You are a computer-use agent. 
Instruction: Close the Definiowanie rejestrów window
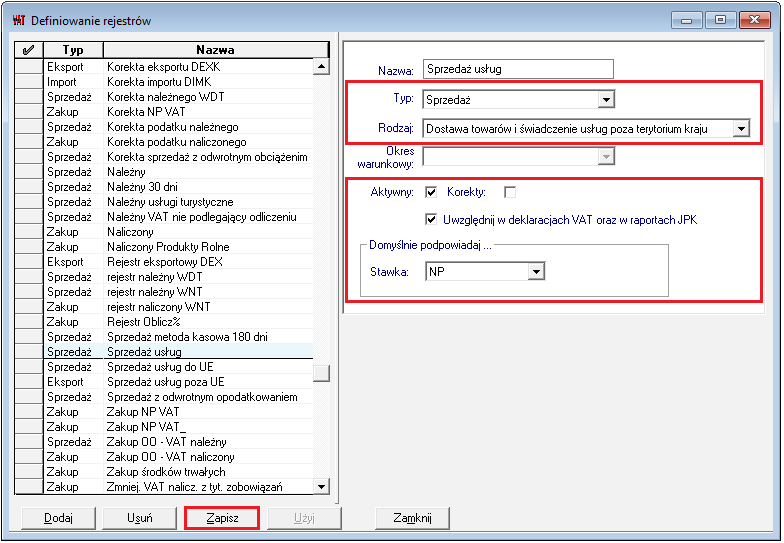point(754,20)
